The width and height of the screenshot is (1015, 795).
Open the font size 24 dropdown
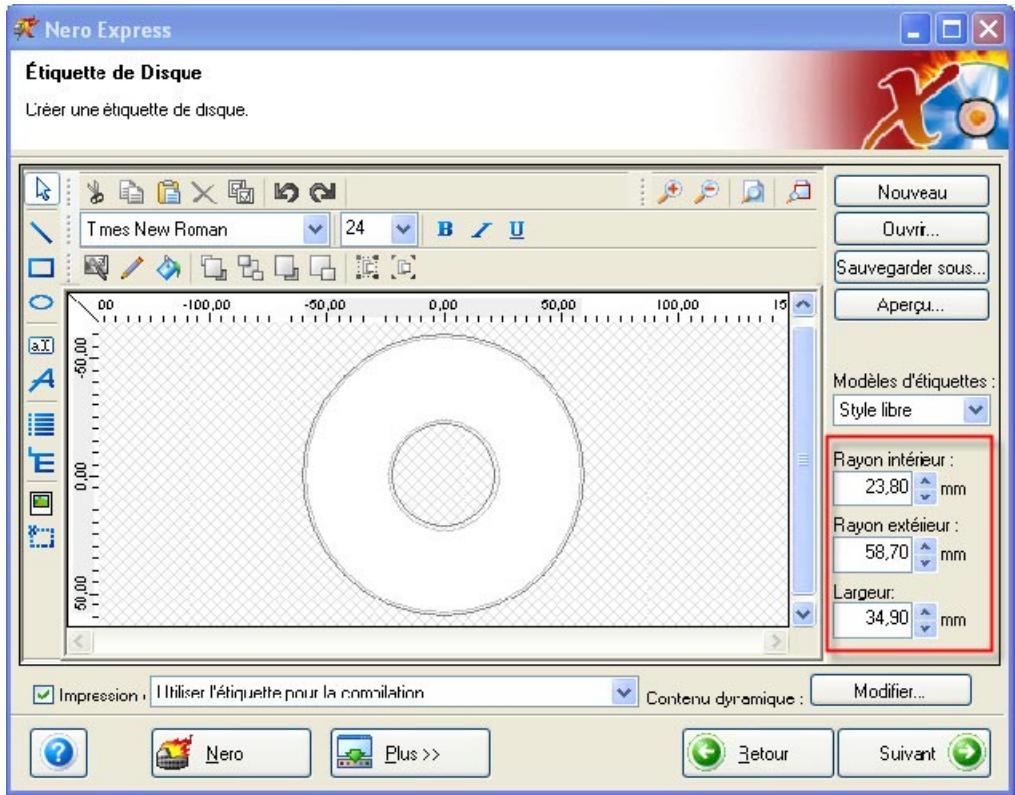pyautogui.click(x=403, y=229)
